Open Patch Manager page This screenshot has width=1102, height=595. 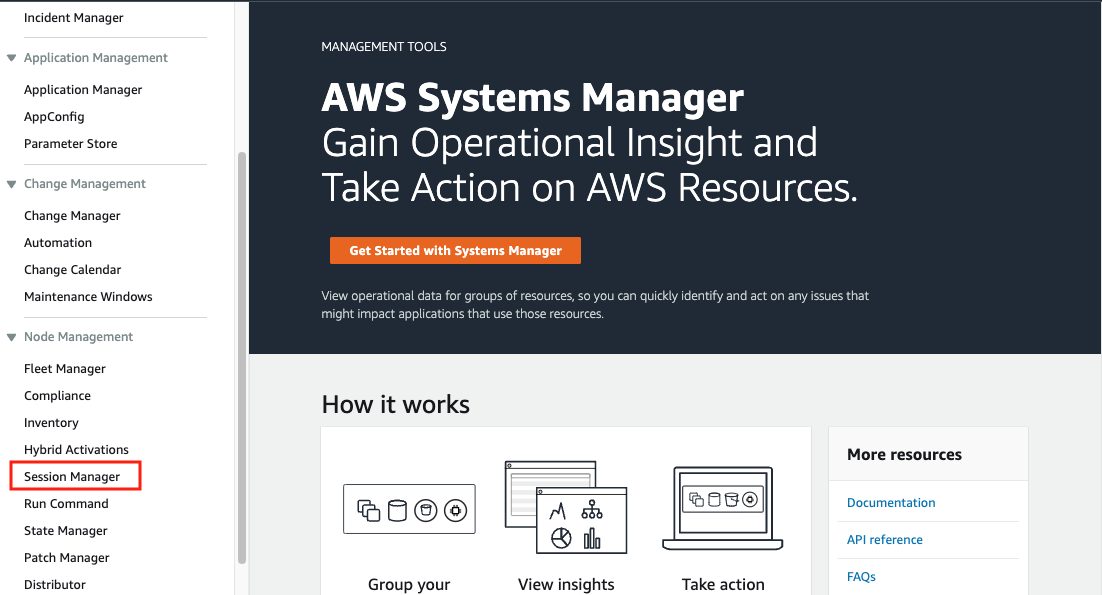coord(67,558)
